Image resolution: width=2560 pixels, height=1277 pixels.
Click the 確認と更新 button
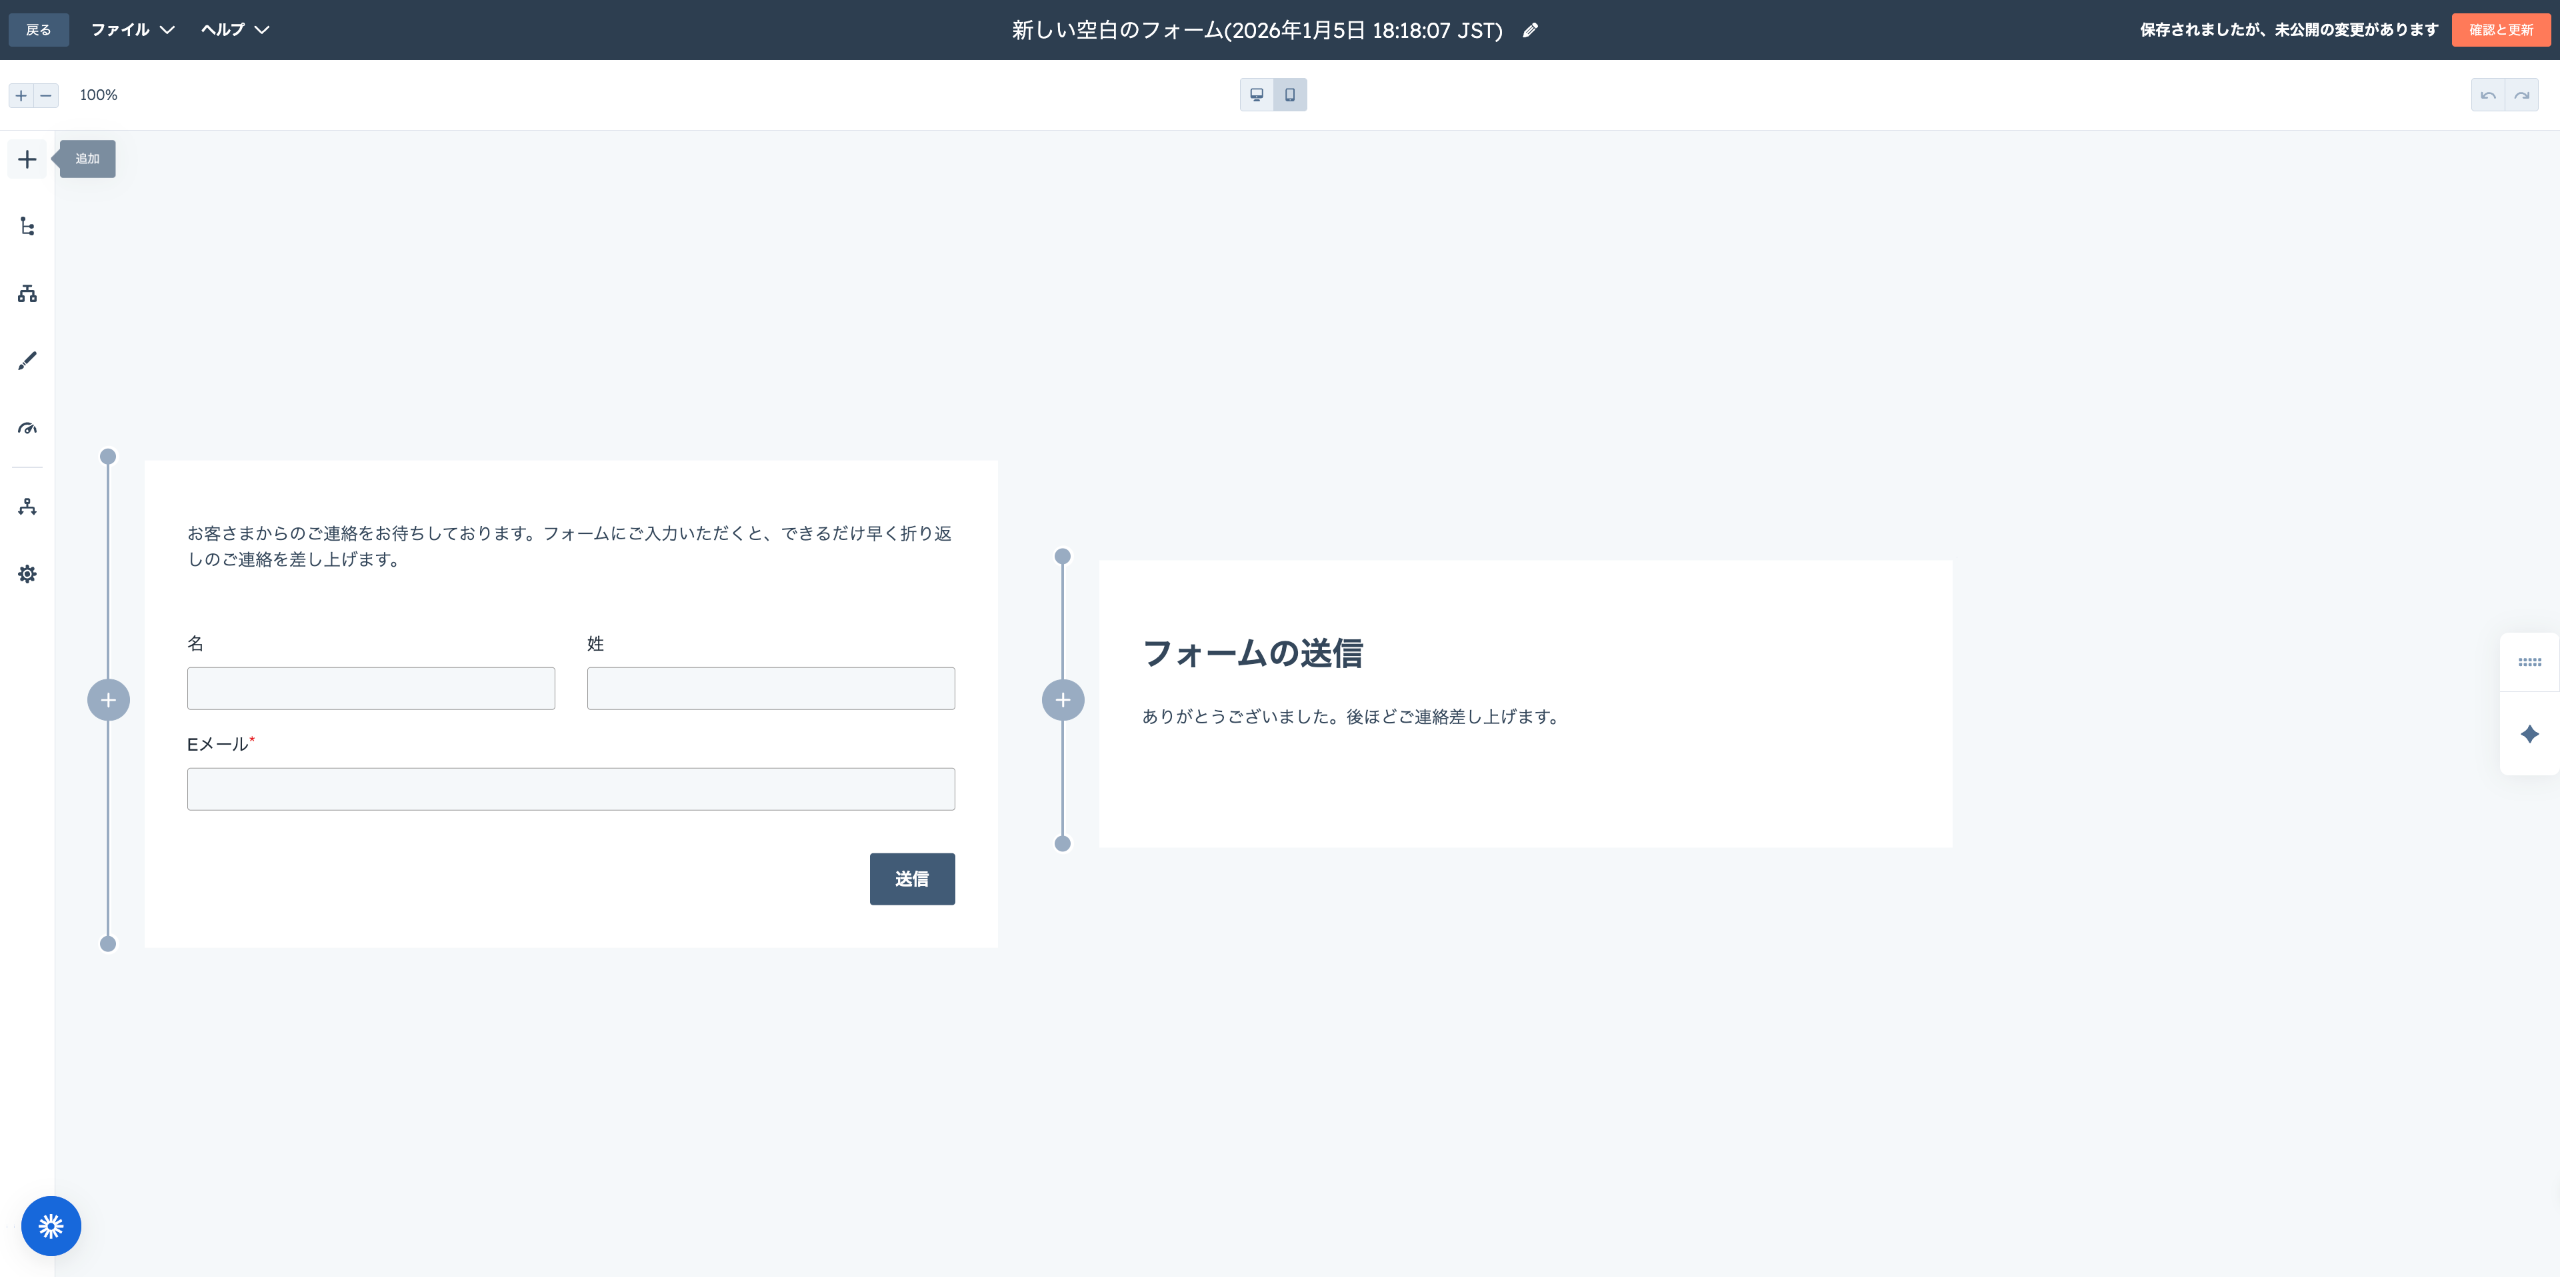[x=2500, y=30]
